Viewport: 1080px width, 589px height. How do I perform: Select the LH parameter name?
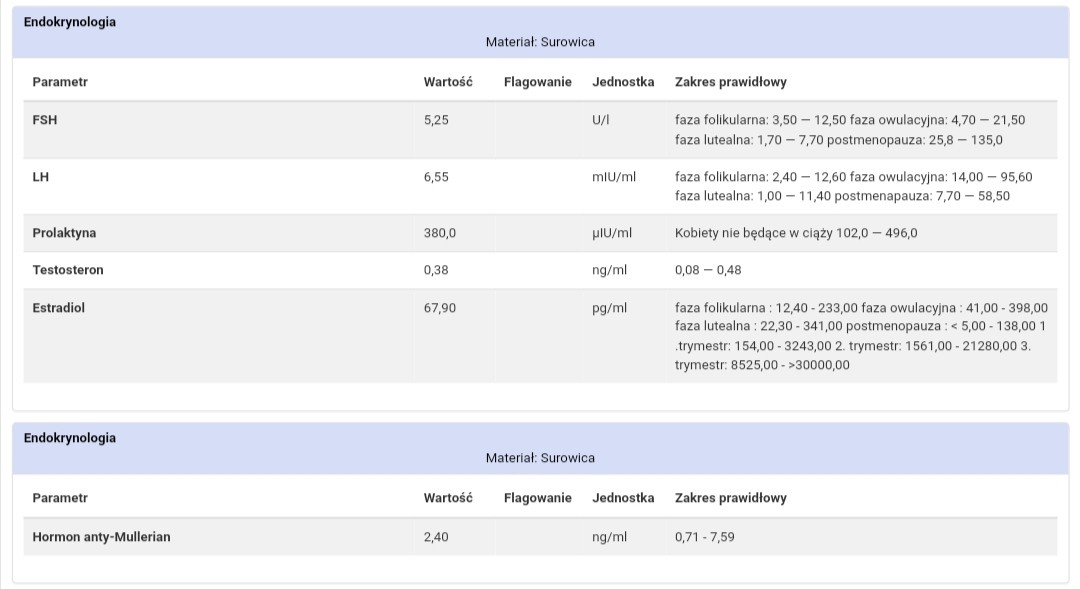tap(41, 177)
